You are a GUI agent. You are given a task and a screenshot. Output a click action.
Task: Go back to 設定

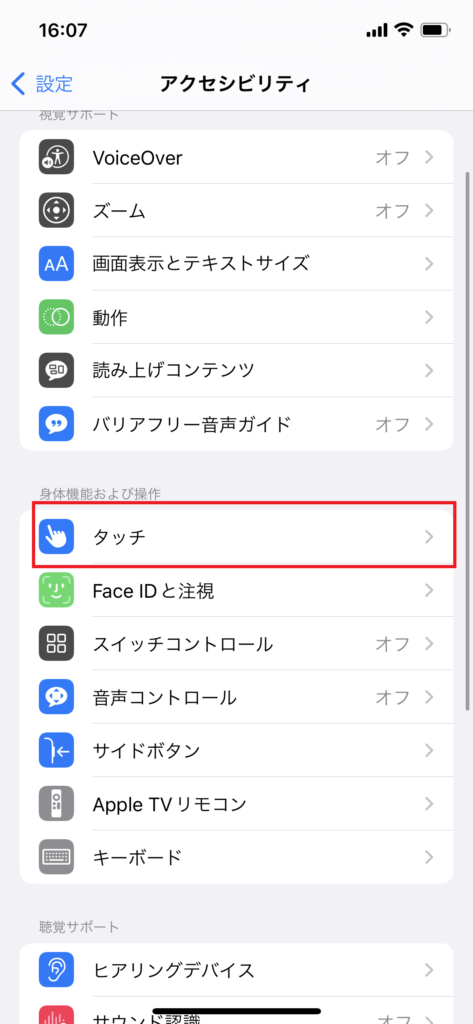pyautogui.click(x=42, y=84)
